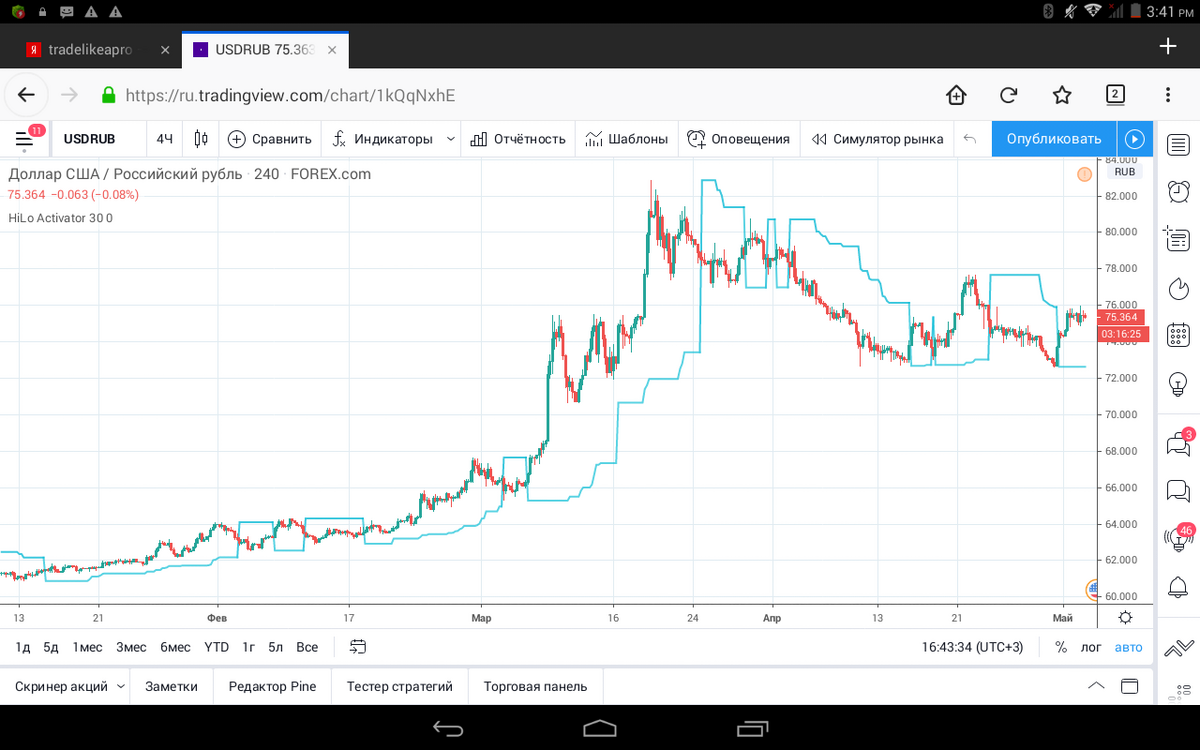Viewport: 1200px width, 750px height.
Task: Open the Заметки tab
Action: [171, 686]
